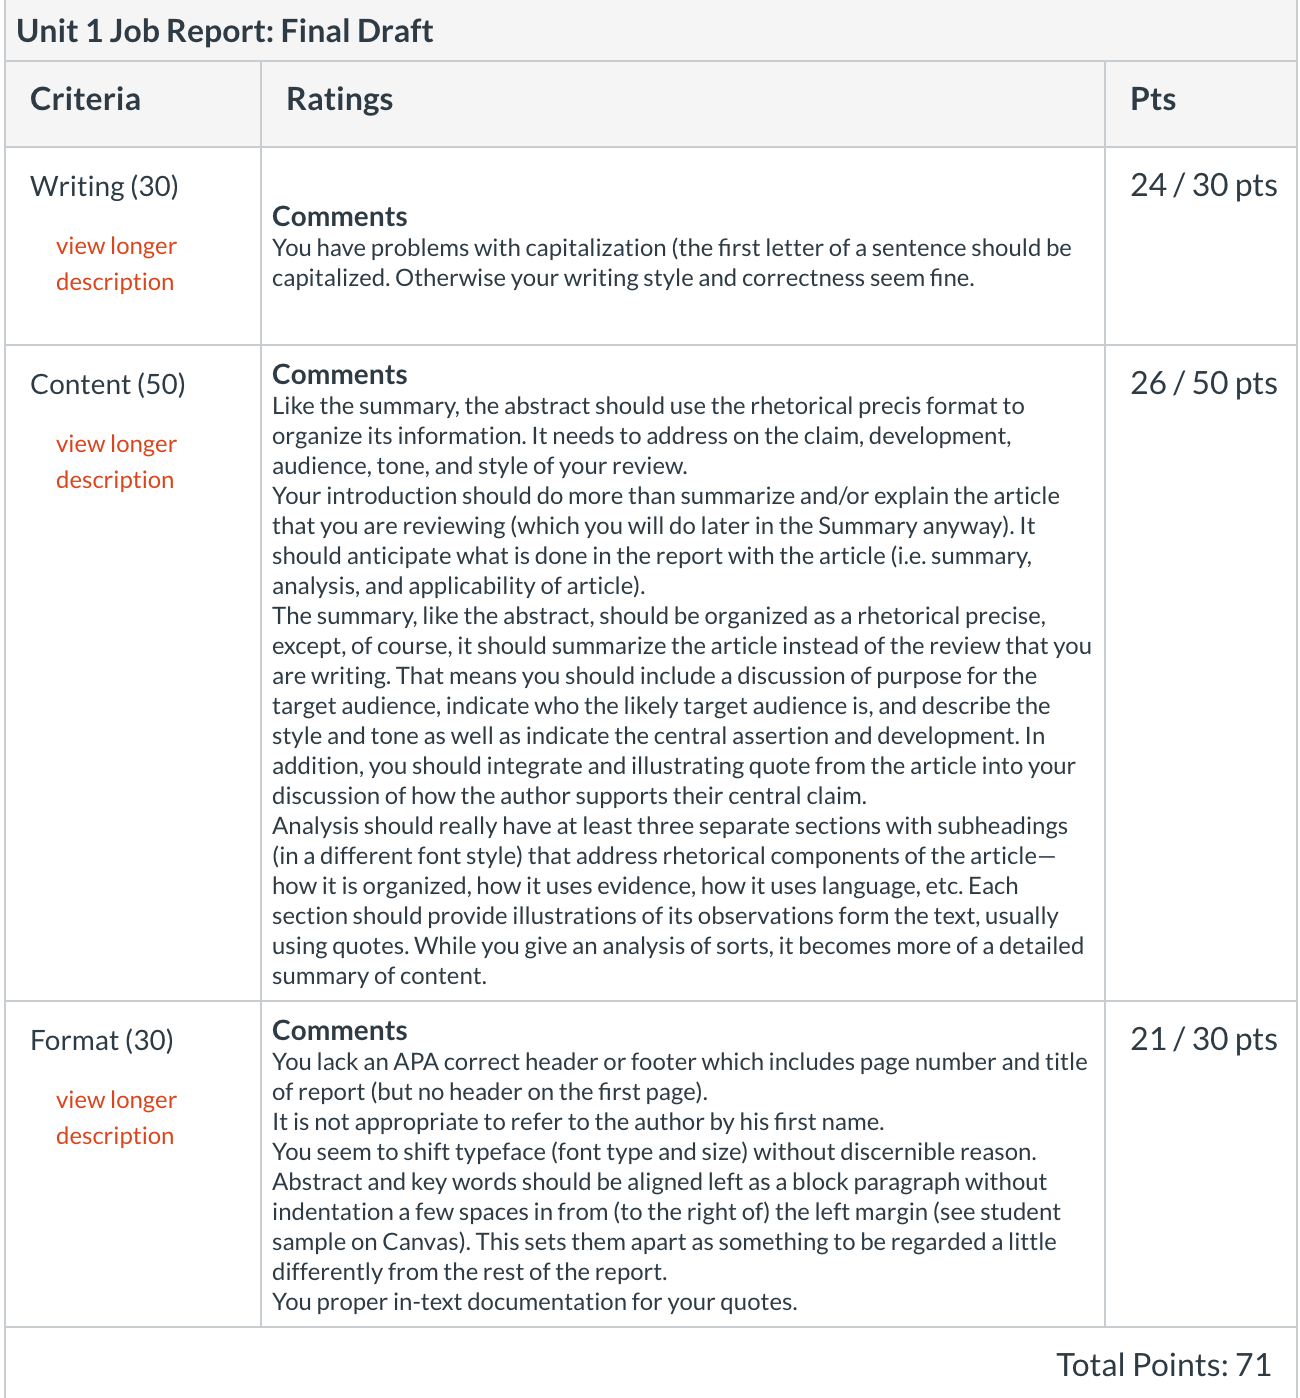The image size is (1300, 1398).
Task: Click the 26 / 50 pts score
Action: point(1204,383)
